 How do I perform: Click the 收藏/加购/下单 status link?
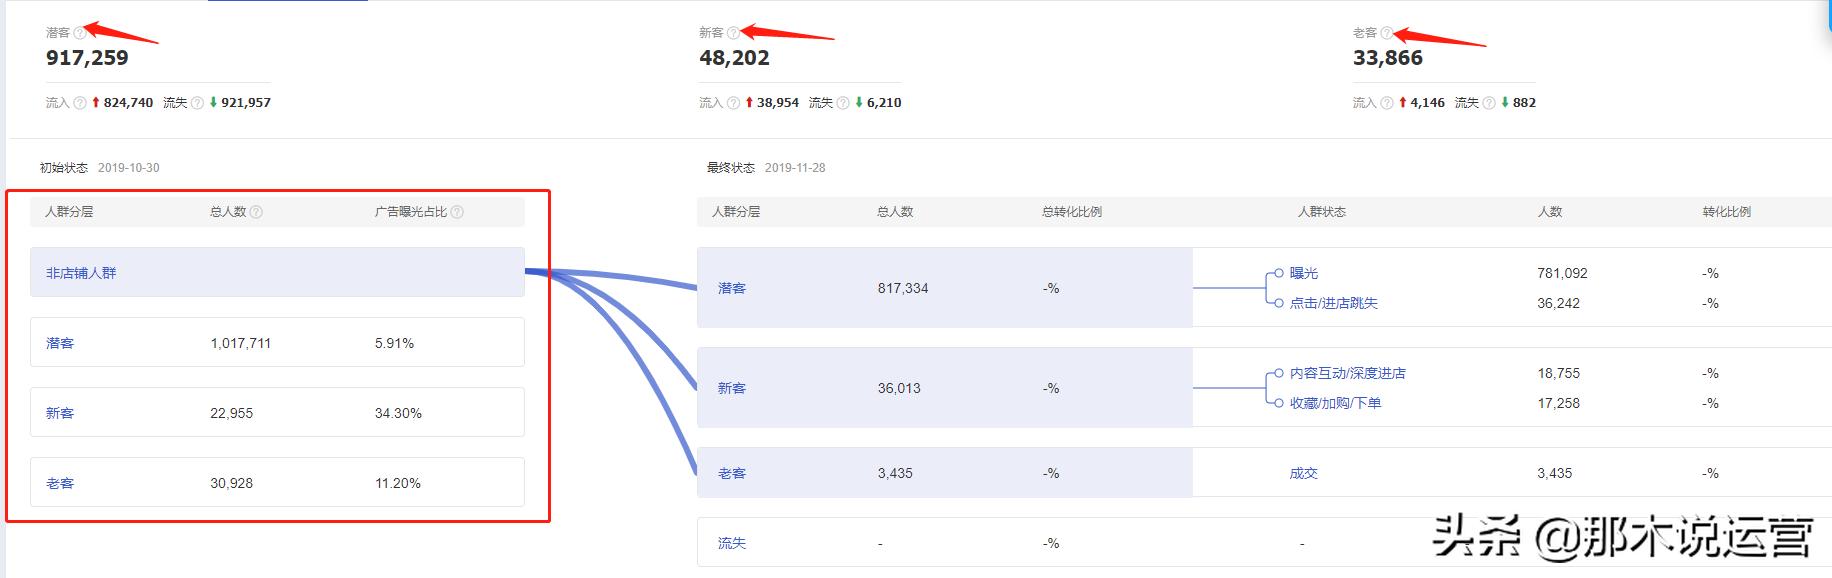(x=1336, y=403)
